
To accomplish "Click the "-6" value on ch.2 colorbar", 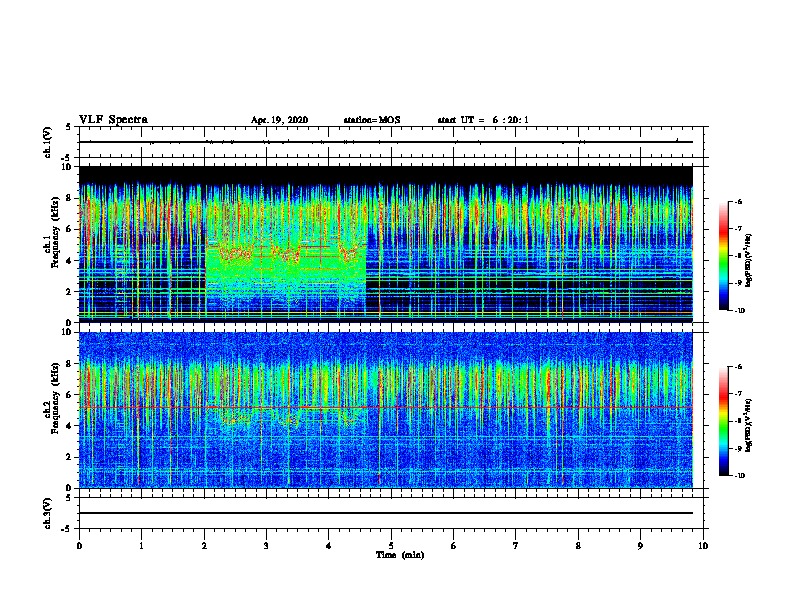I will click(x=738, y=367).
